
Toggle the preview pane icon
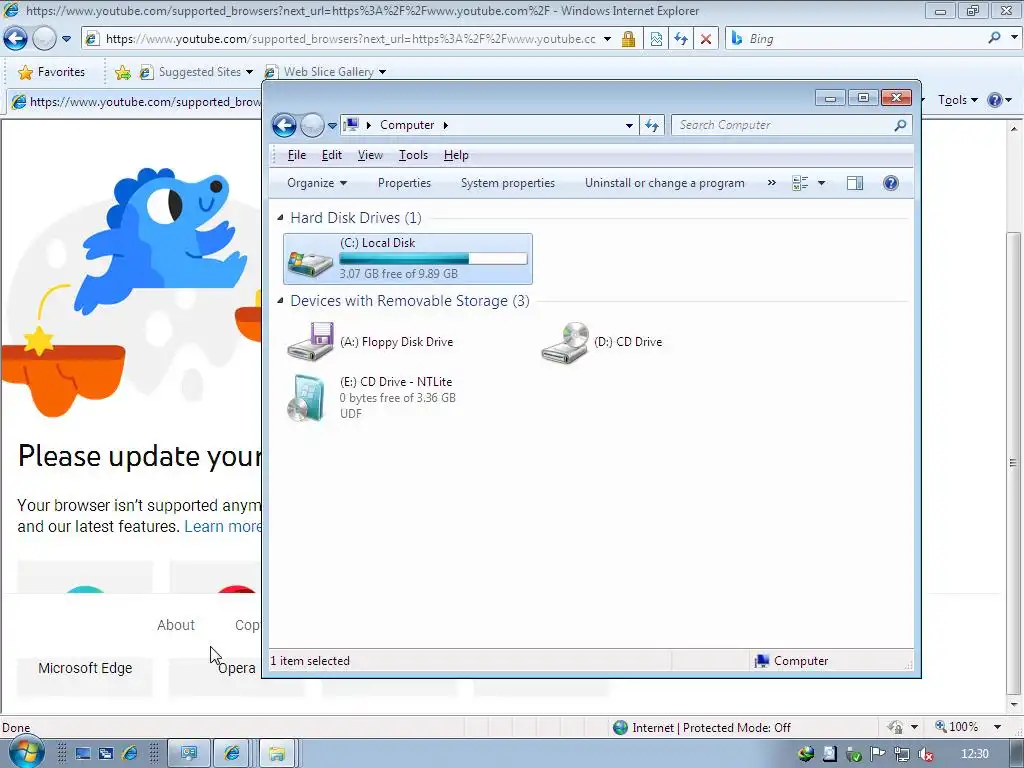tap(855, 183)
